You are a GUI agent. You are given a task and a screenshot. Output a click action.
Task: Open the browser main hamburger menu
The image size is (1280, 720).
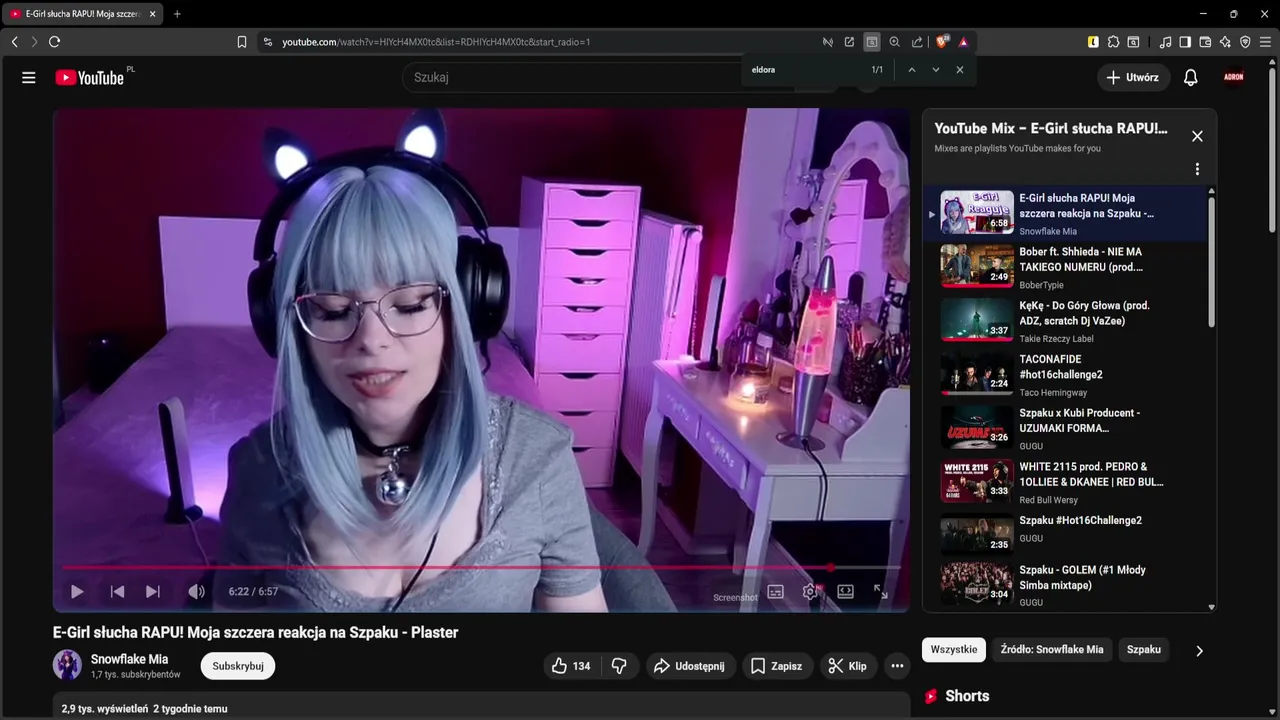click(x=1265, y=42)
